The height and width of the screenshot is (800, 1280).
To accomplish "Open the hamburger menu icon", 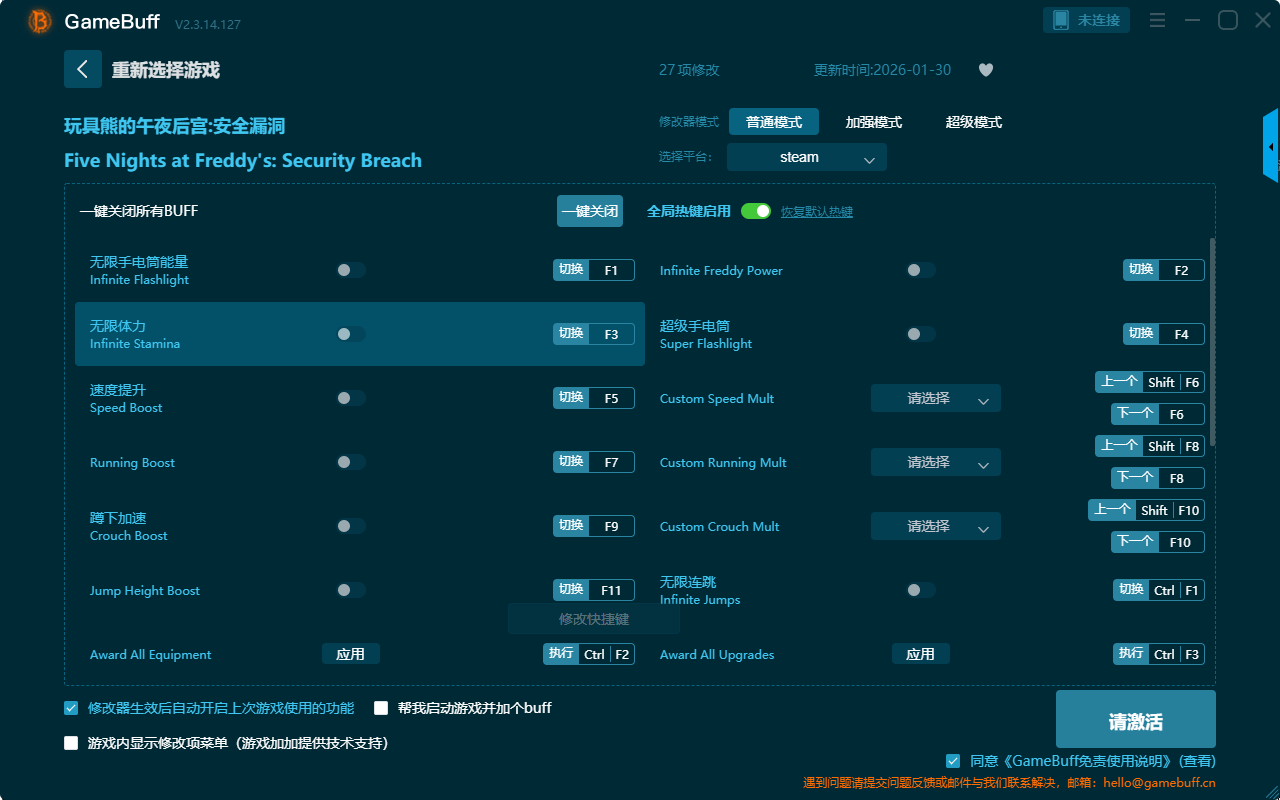I will (1157, 20).
